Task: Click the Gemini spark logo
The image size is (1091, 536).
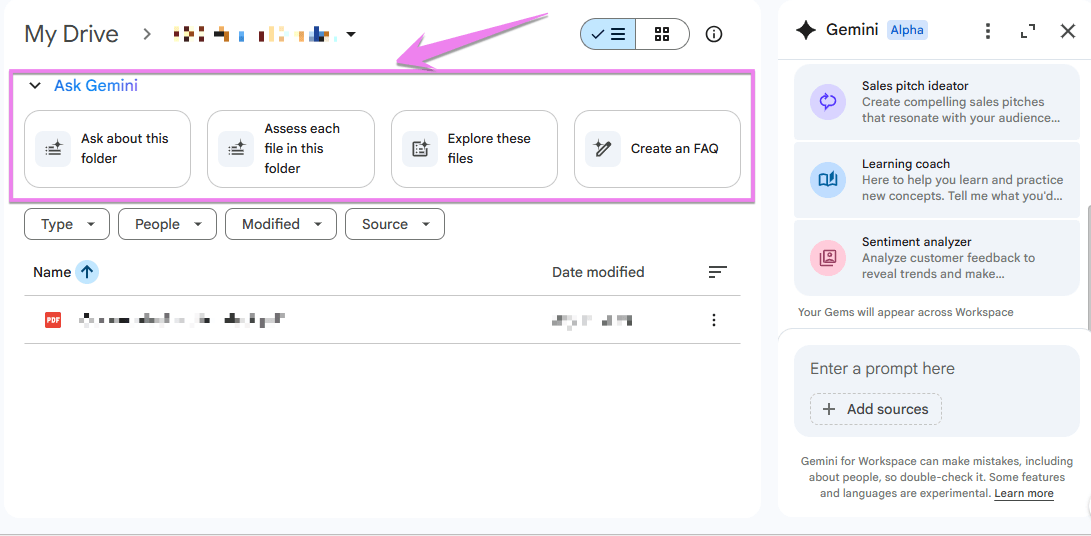Action: [806, 31]
